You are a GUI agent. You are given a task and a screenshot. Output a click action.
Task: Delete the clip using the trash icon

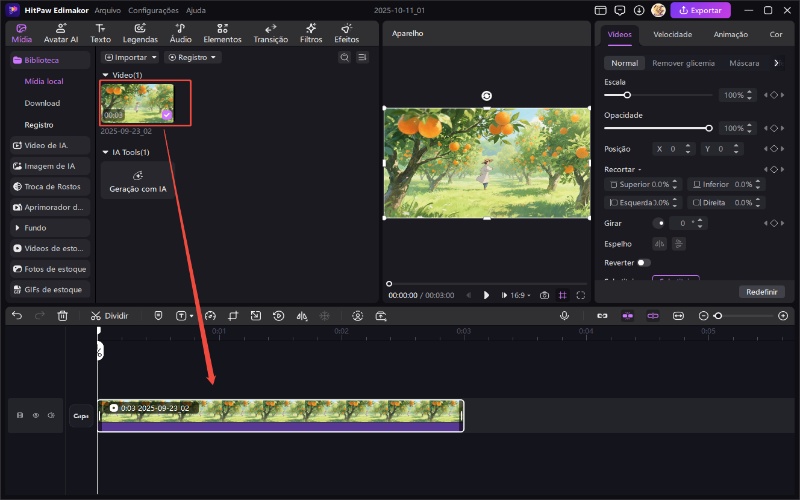tap(63, 316)
